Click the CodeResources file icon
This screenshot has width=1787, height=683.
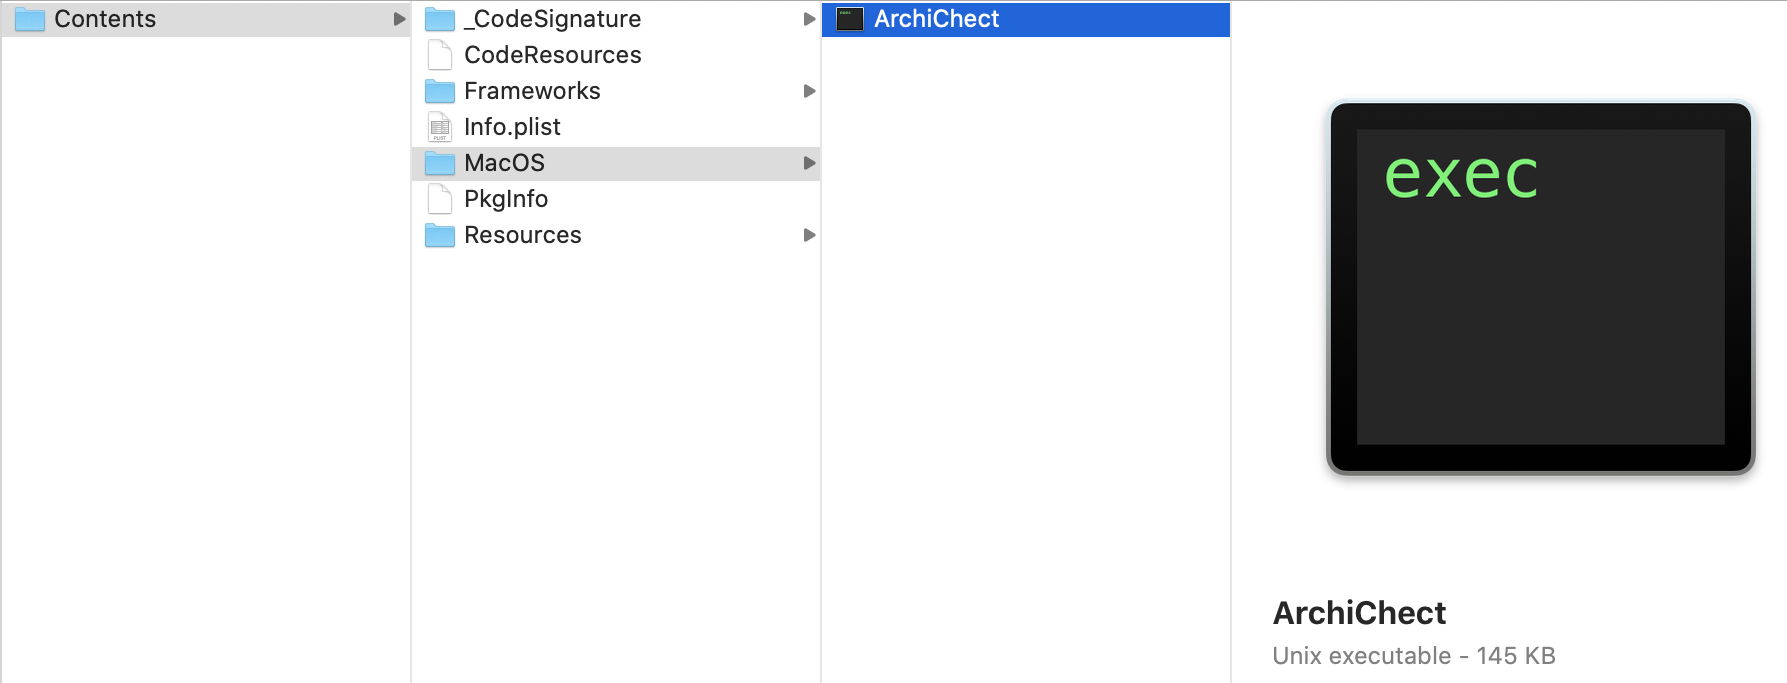440,55
